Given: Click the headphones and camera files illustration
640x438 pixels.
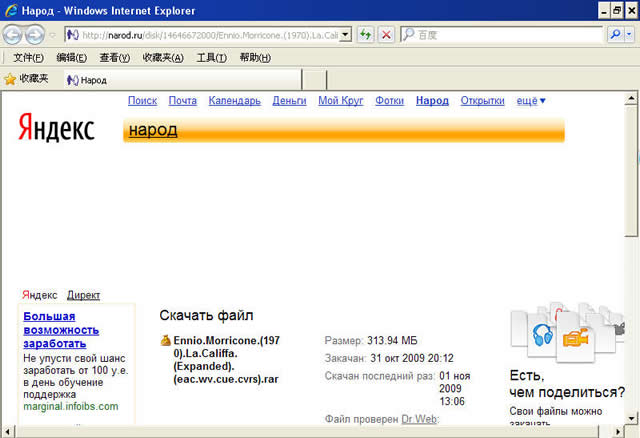Looking at the screenshot, I should (567, 332).
